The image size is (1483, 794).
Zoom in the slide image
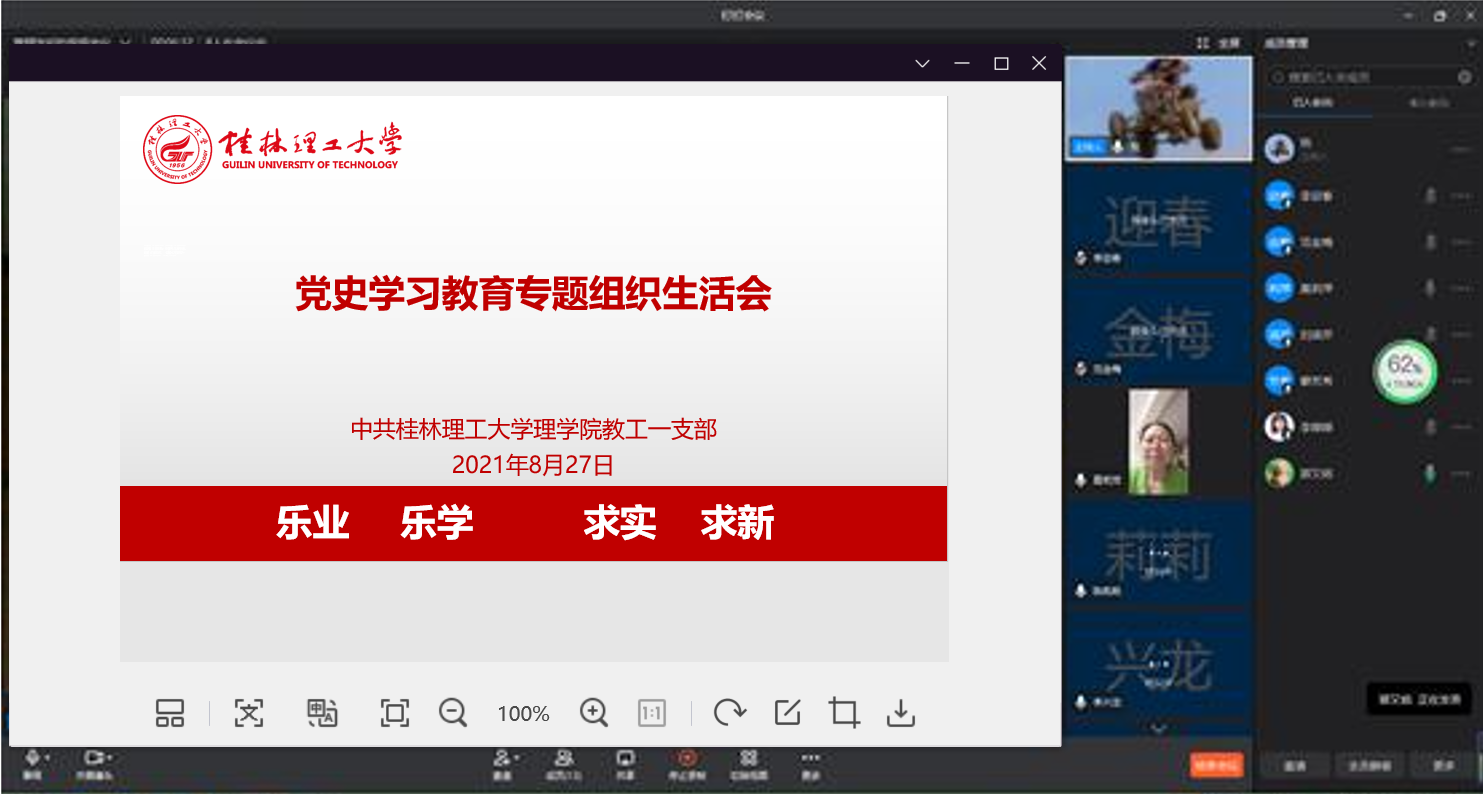(x=594, y=713)
